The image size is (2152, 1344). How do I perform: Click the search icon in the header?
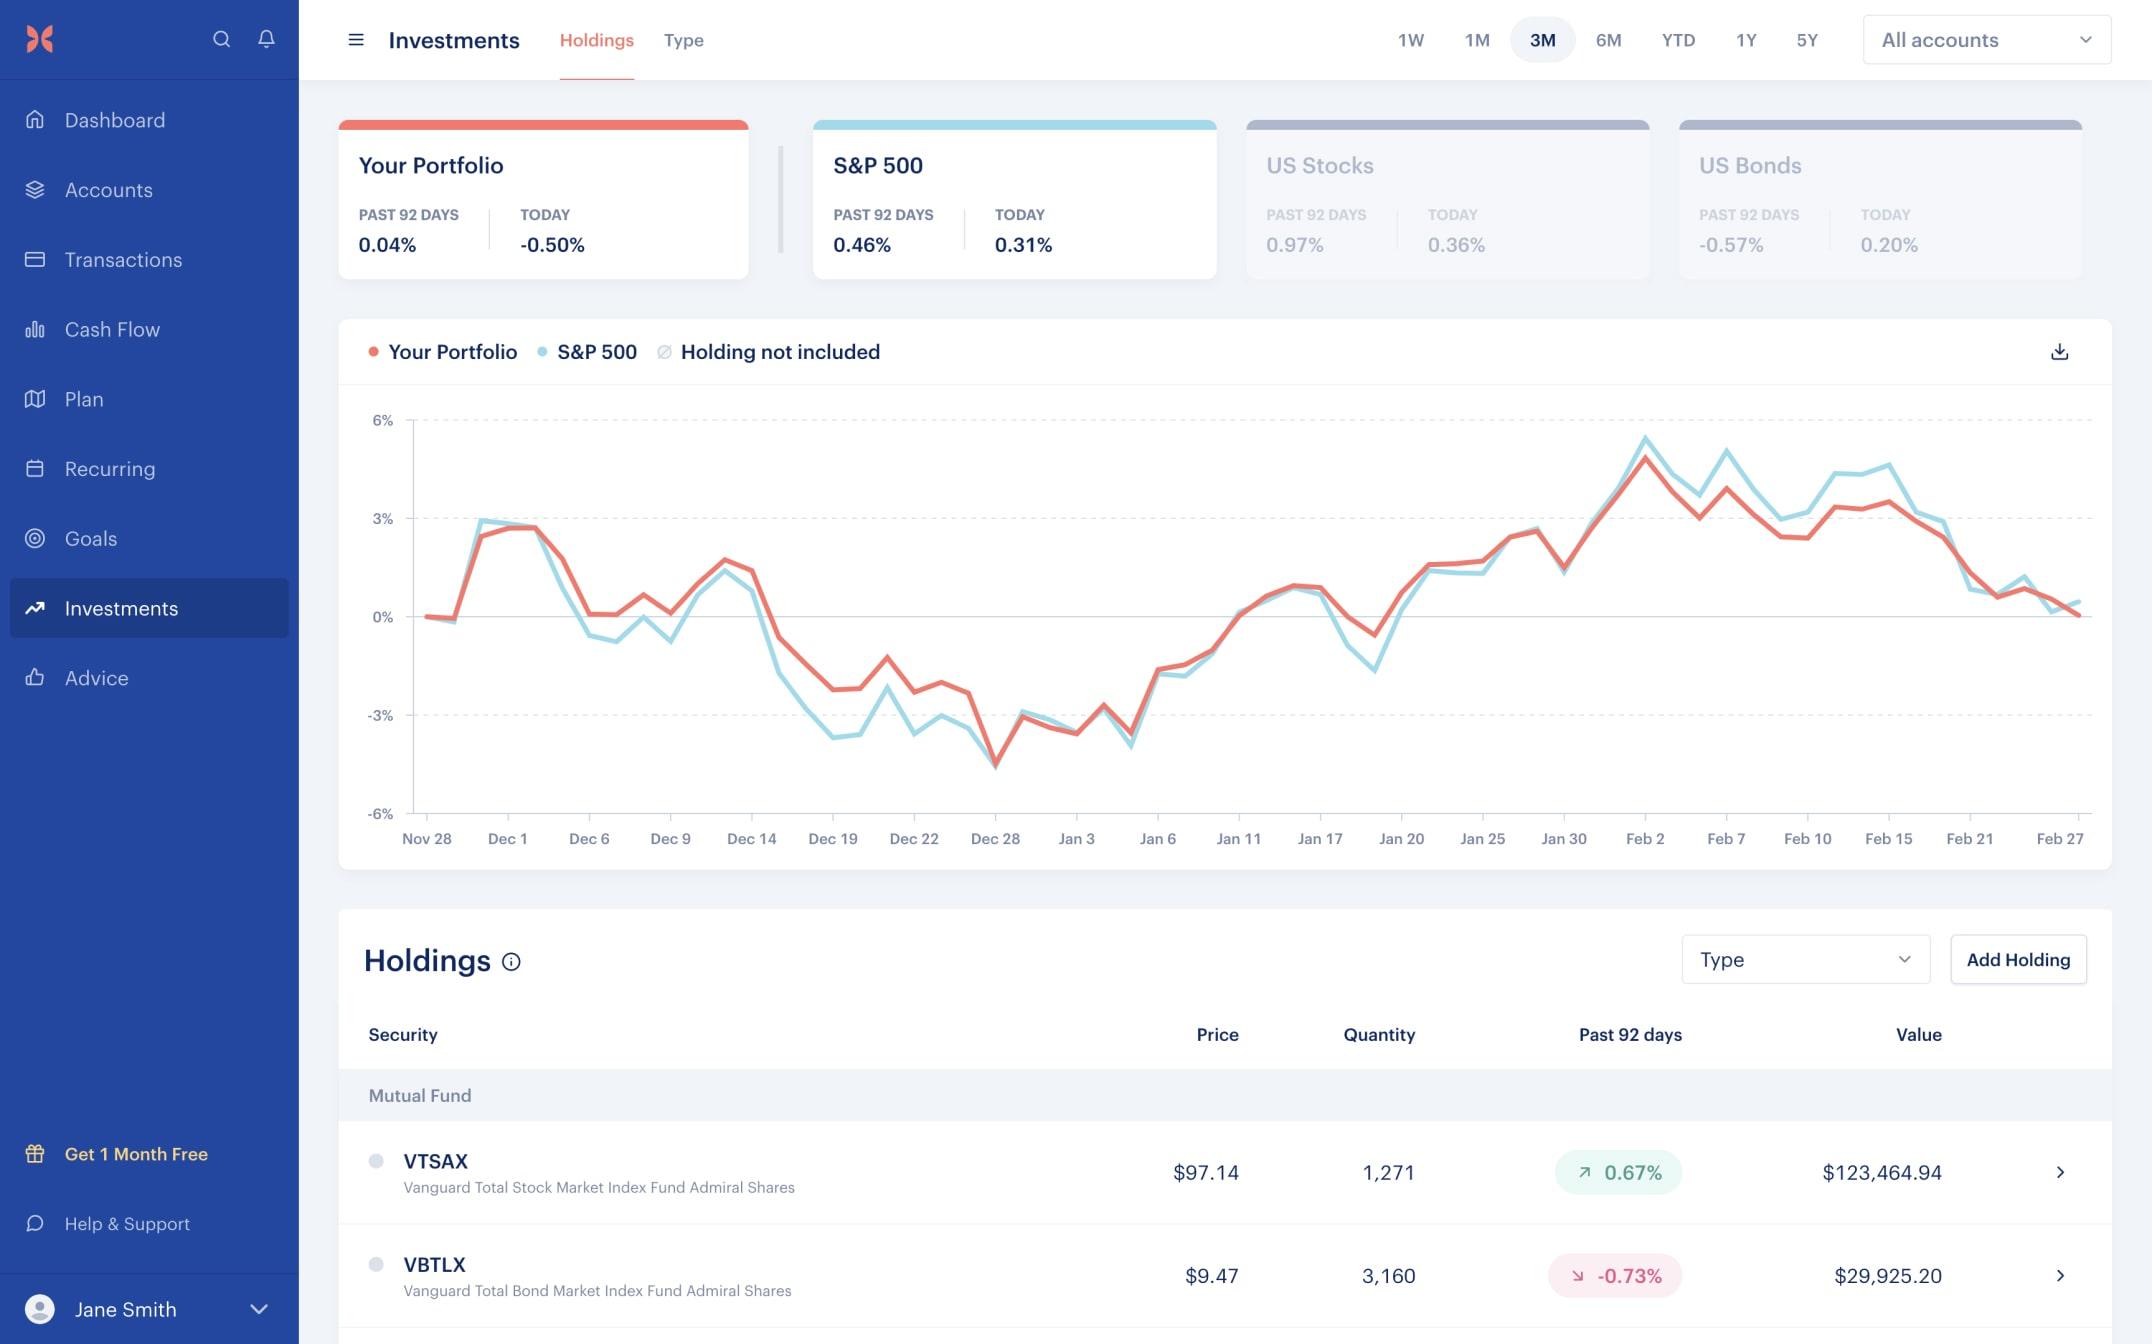[x=221, y=39]
